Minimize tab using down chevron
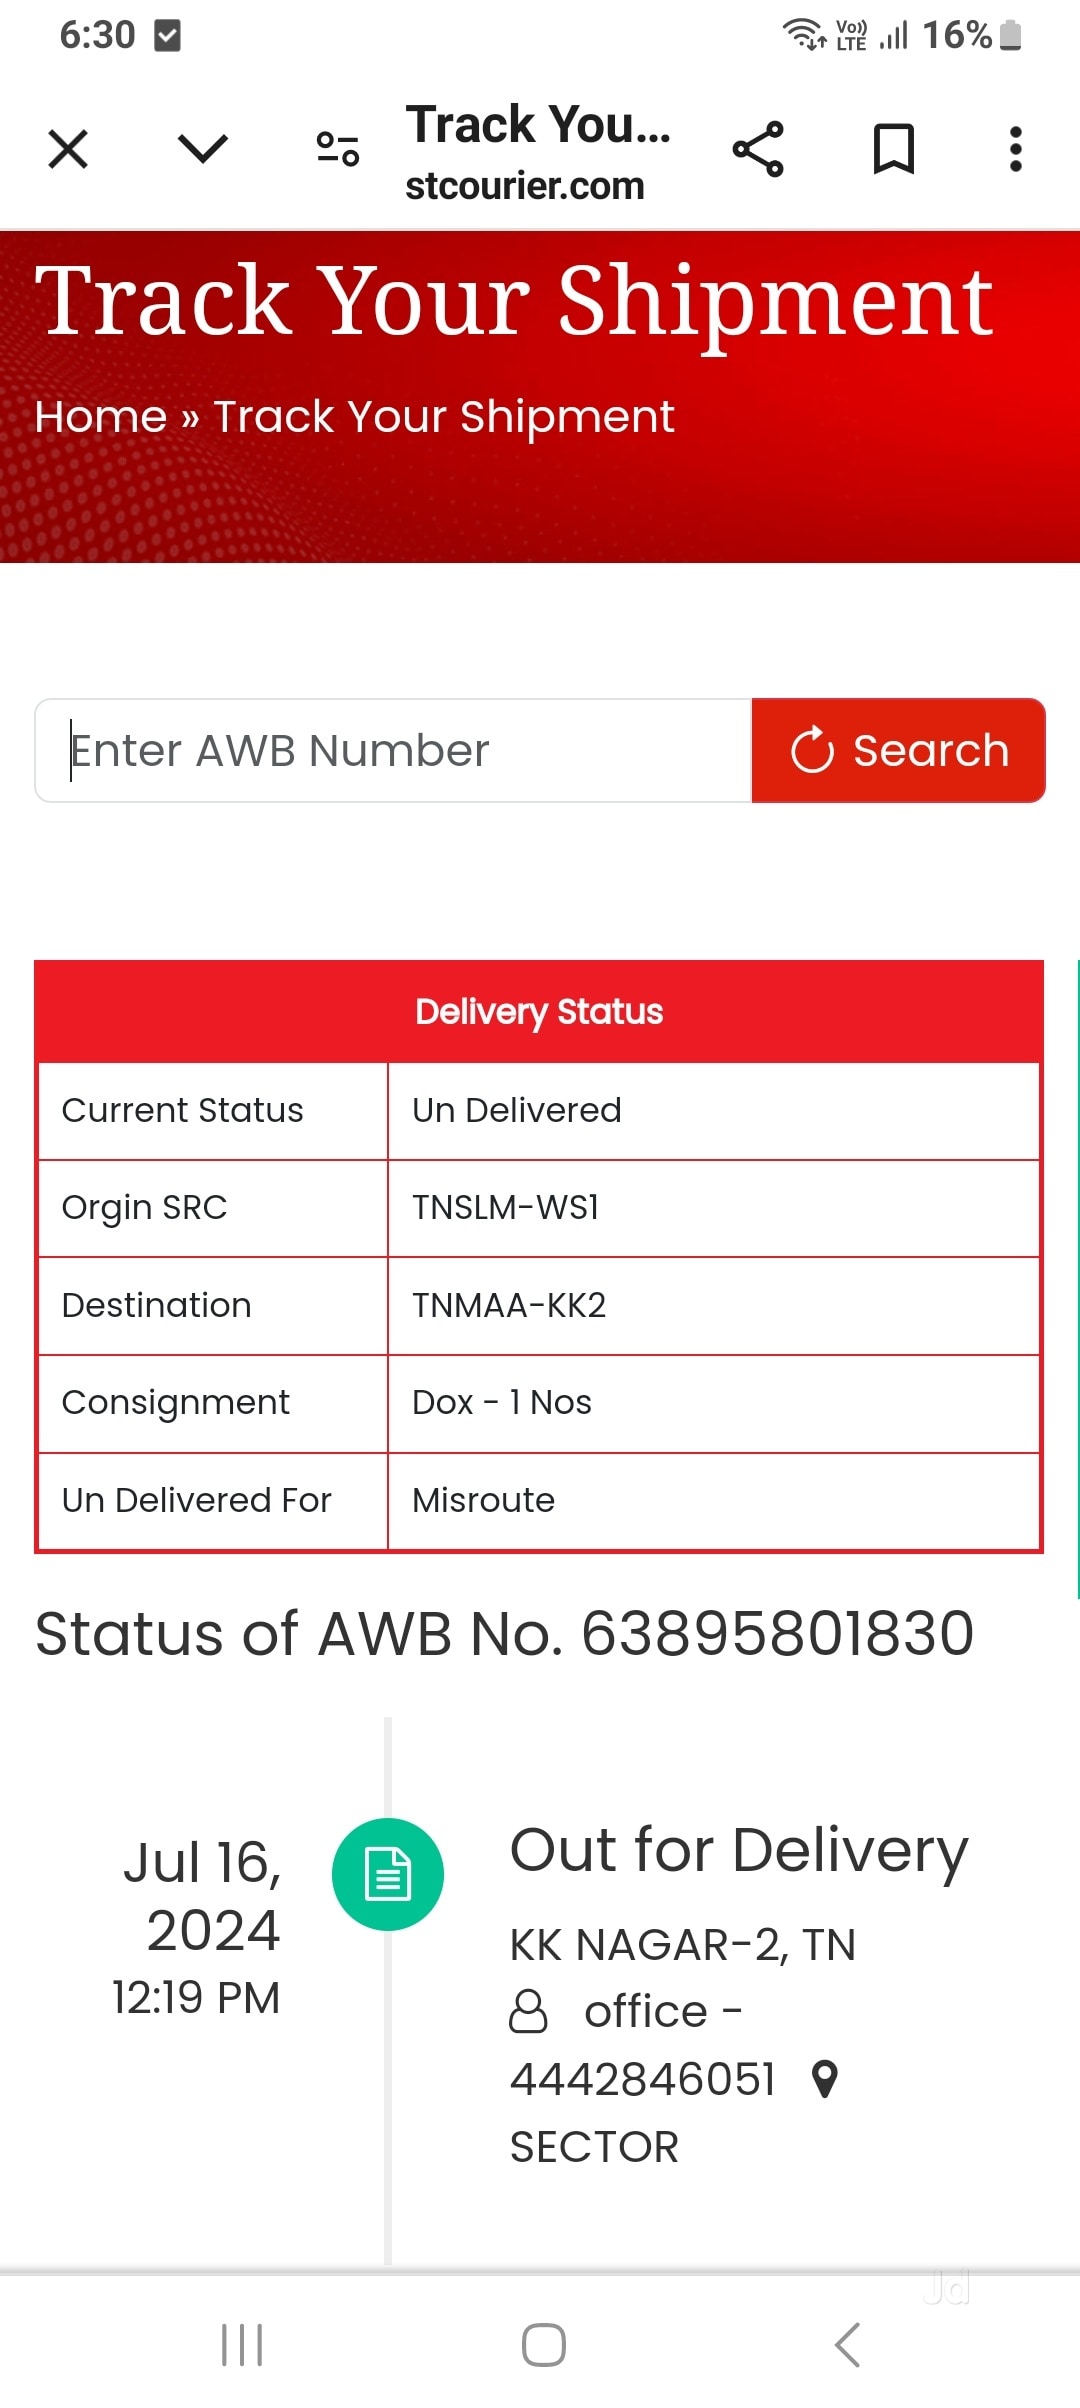 (x=203, y=150)
